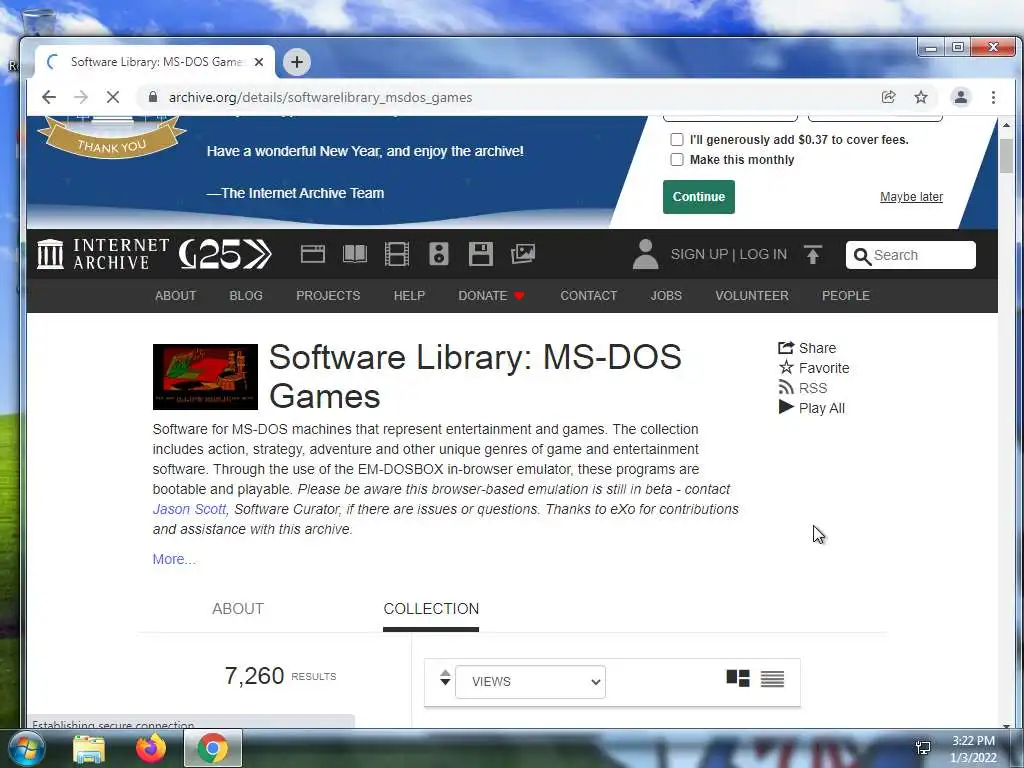Open the Images icon

click(x=522, y=254)
